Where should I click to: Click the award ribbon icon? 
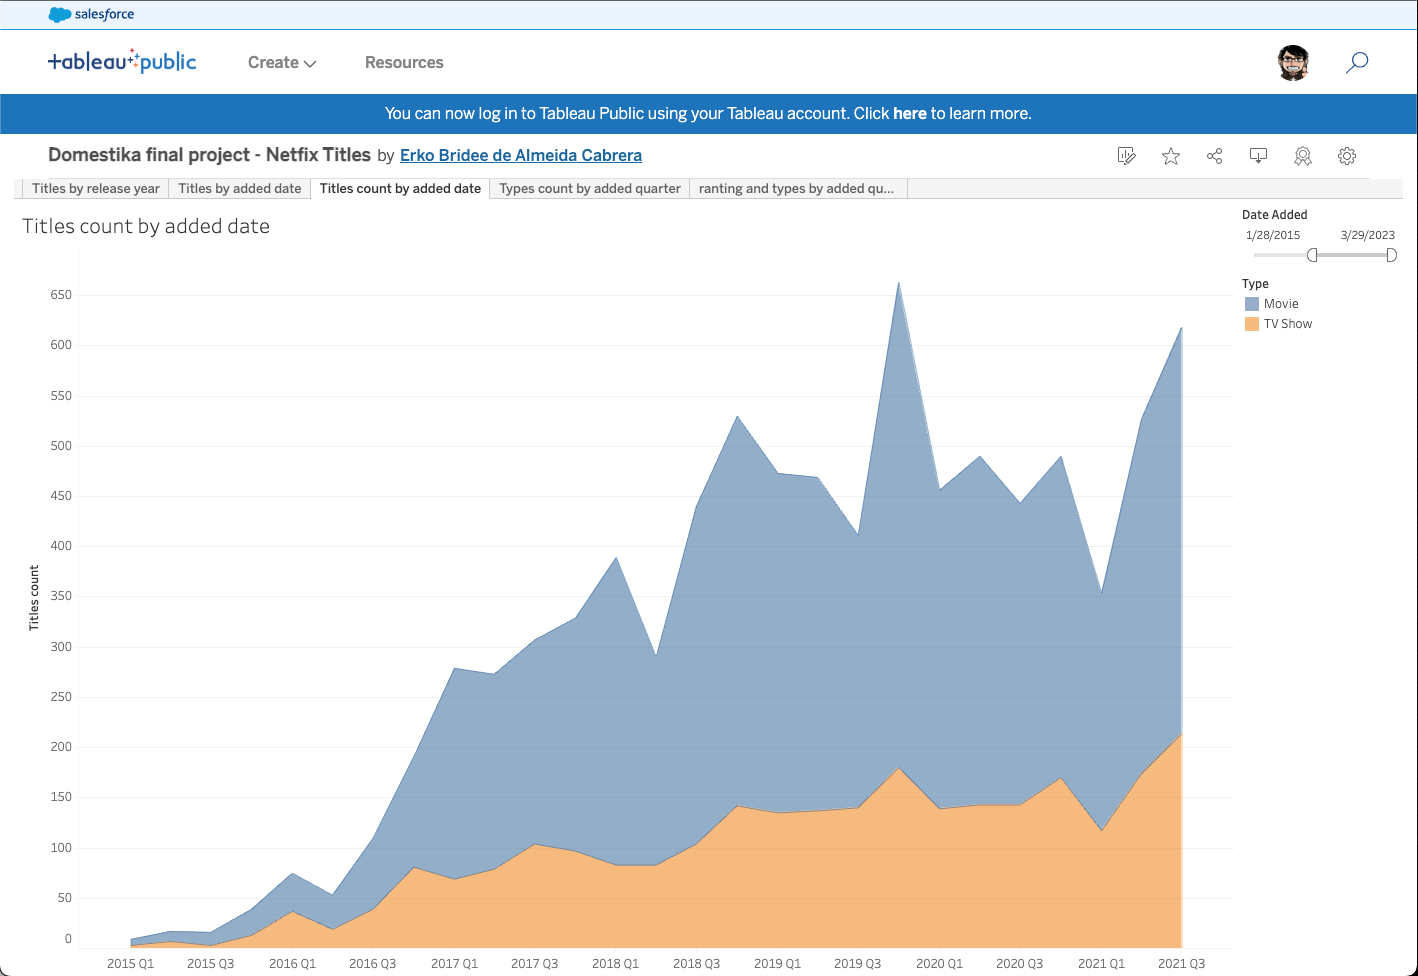click(1303, 156)
